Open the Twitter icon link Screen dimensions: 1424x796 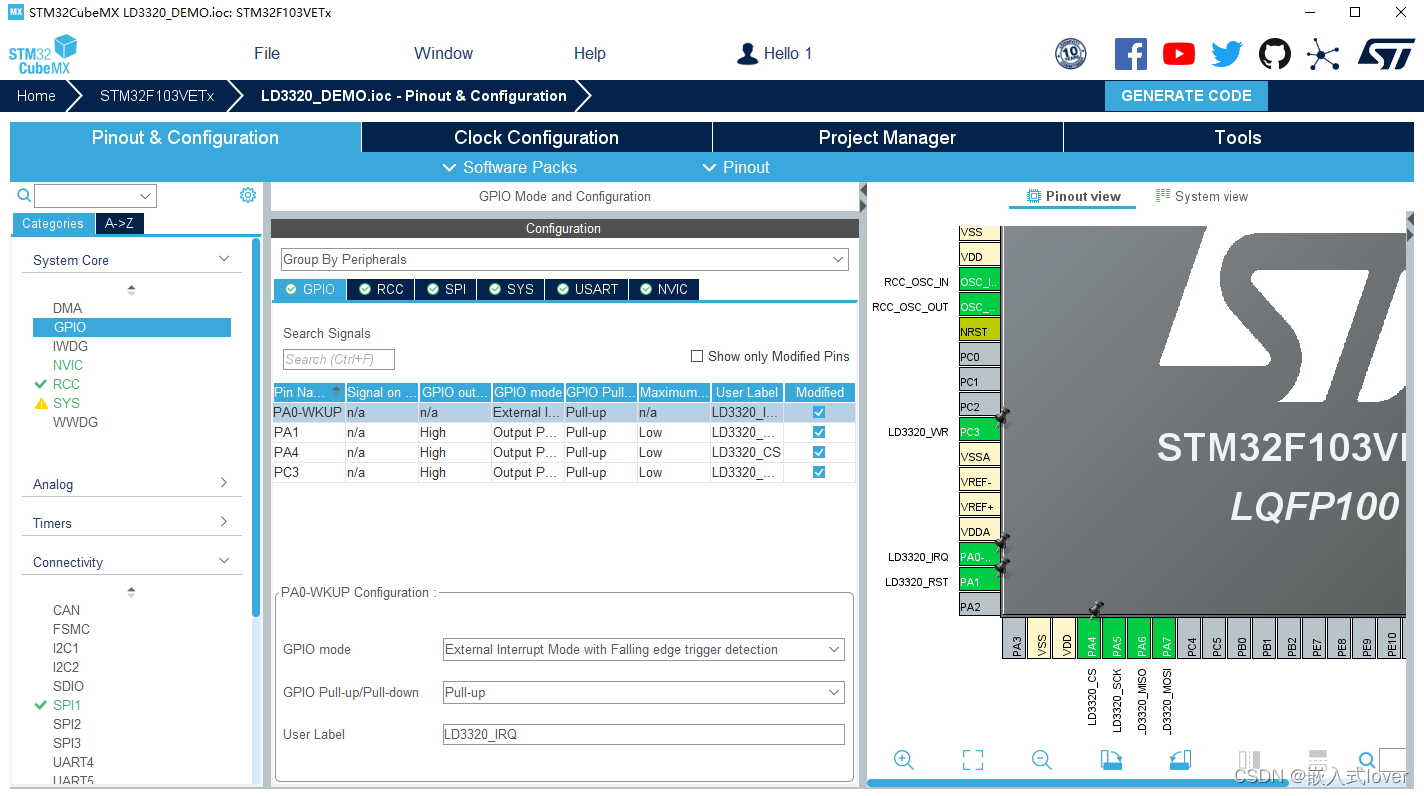[x=1227, y=54]
